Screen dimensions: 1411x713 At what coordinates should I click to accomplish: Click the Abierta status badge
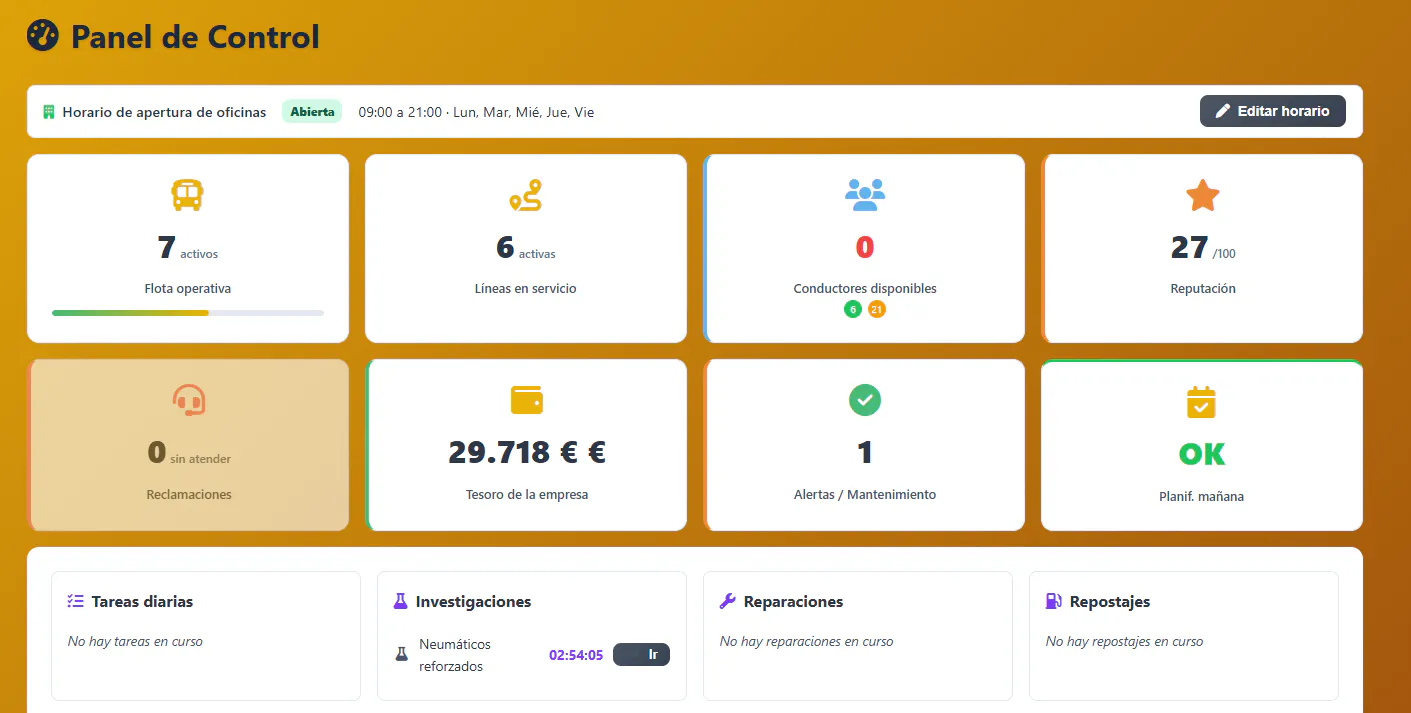(312, 112)
